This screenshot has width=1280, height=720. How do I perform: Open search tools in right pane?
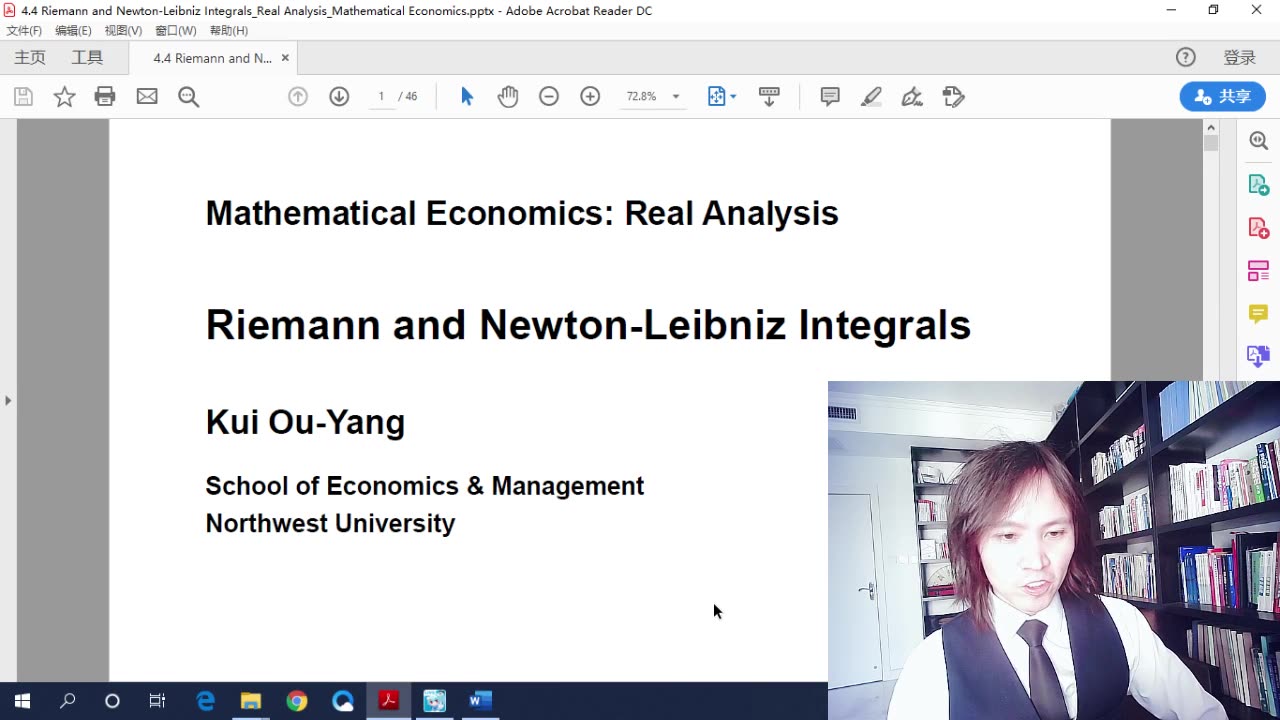coord(1259,141)
